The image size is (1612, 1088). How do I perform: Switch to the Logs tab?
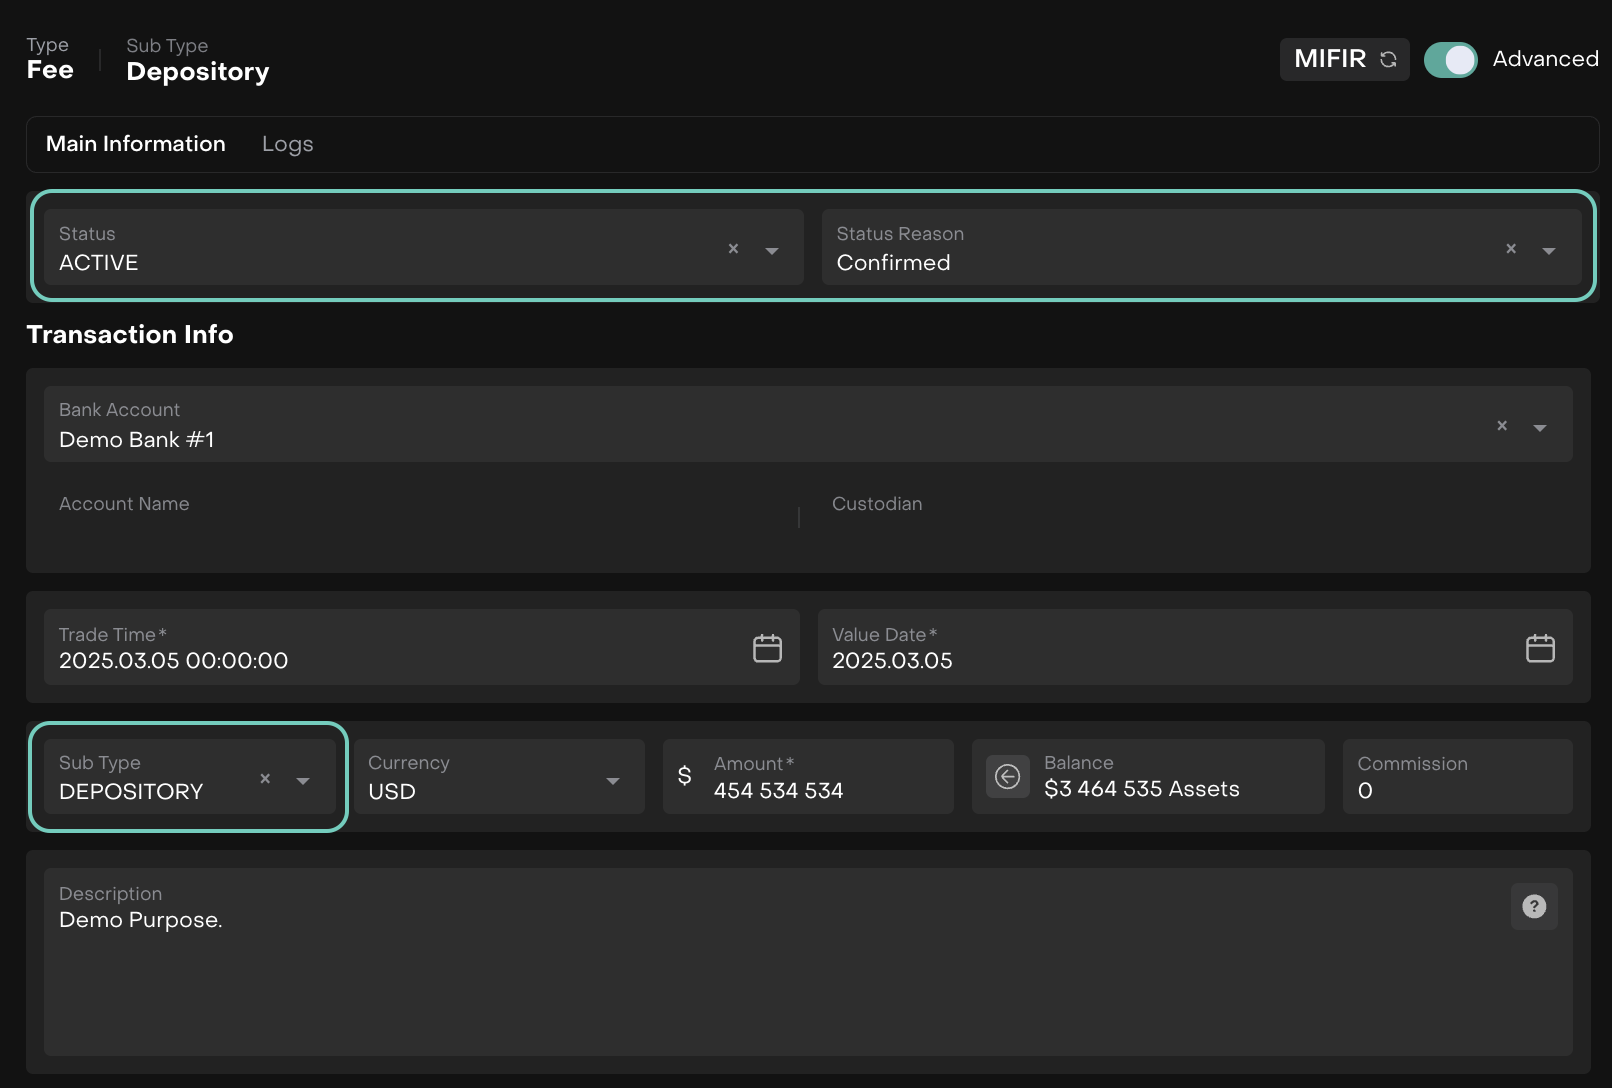(287, 144)
